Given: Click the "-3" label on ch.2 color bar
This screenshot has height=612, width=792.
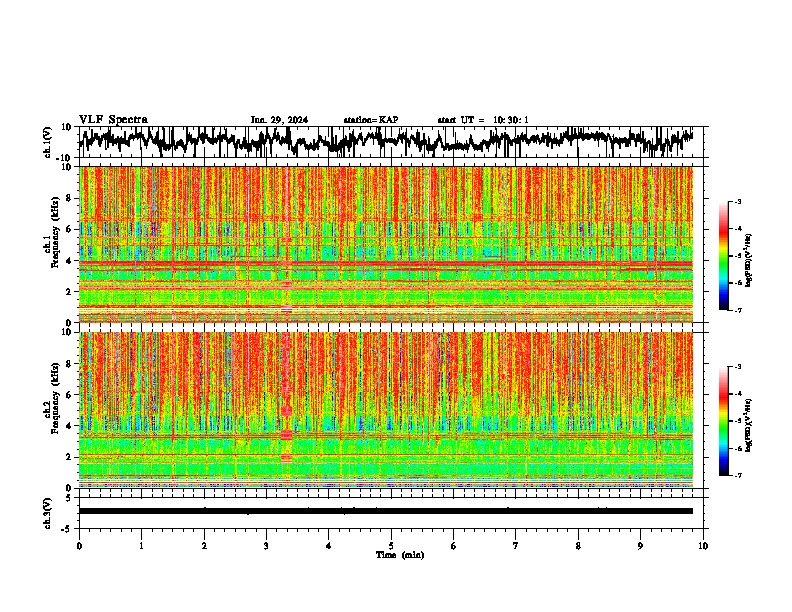Looking at the screenshot, I should pyautogui.click(x=737, y=367).
